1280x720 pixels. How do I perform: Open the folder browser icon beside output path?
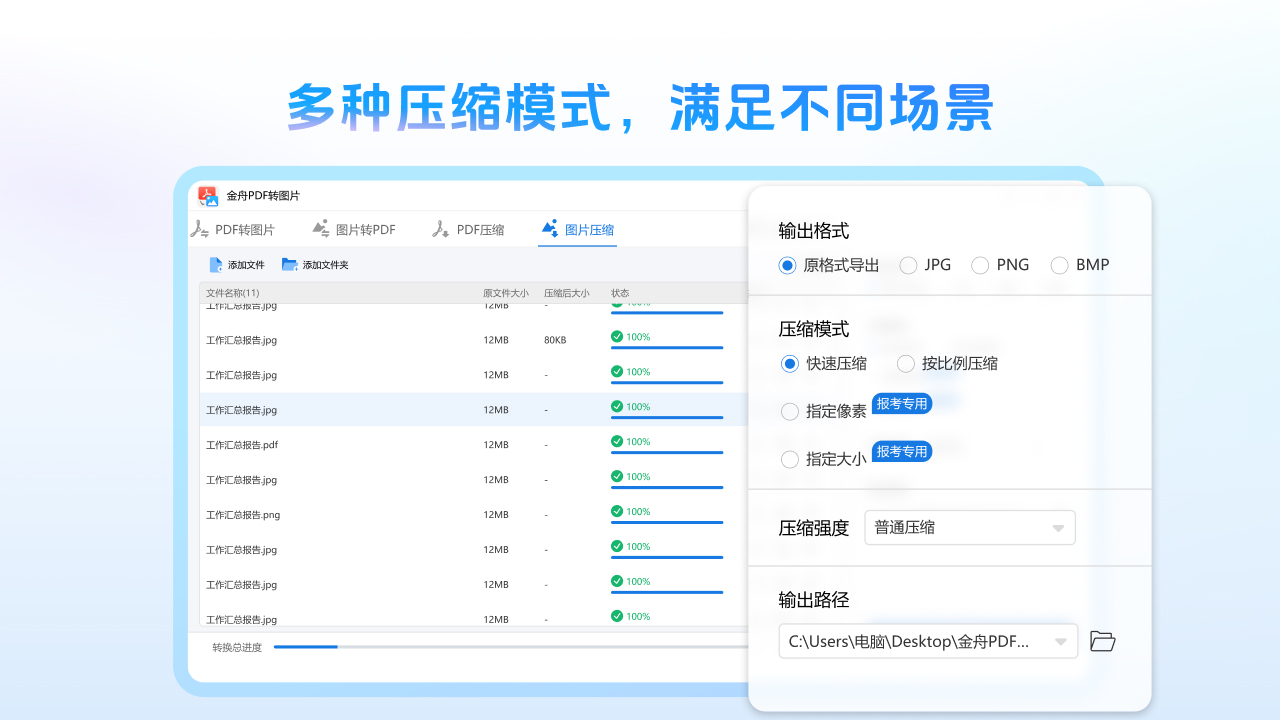pyautogui.click(x=1102, y=641)
